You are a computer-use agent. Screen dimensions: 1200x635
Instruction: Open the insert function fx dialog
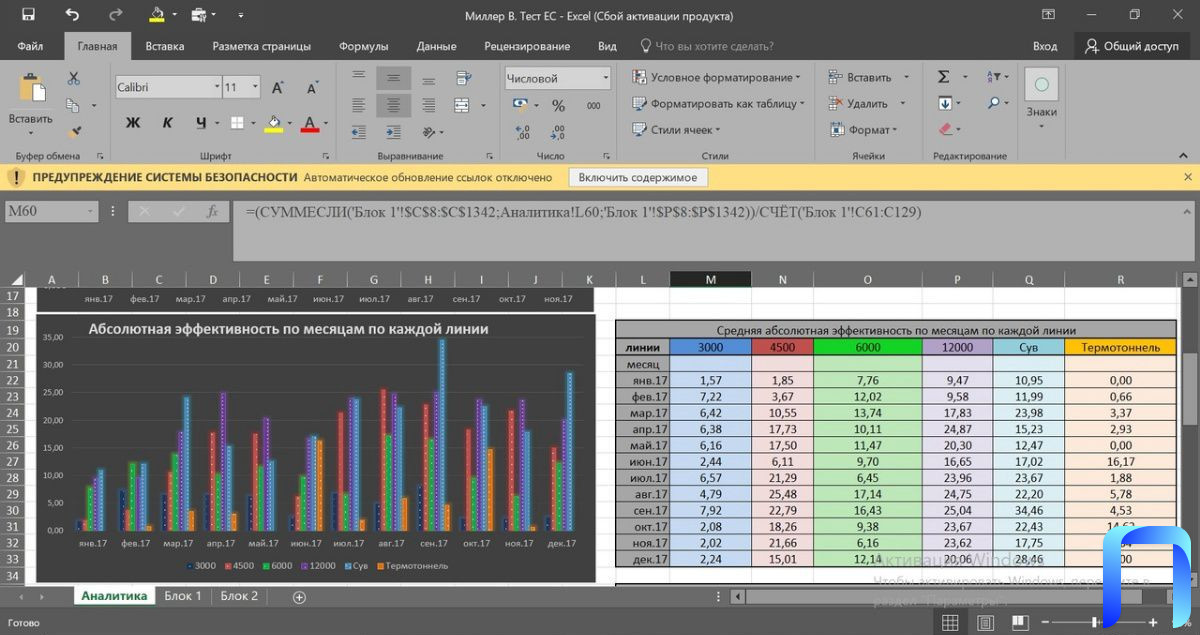point(212,211)
